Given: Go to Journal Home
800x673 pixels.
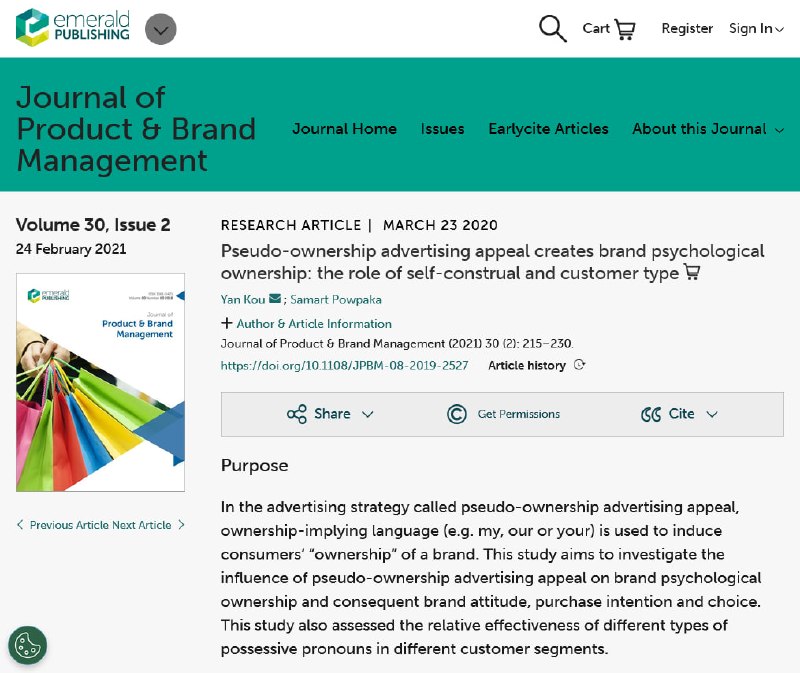Looking at the screenshot, I should point(344,129).
